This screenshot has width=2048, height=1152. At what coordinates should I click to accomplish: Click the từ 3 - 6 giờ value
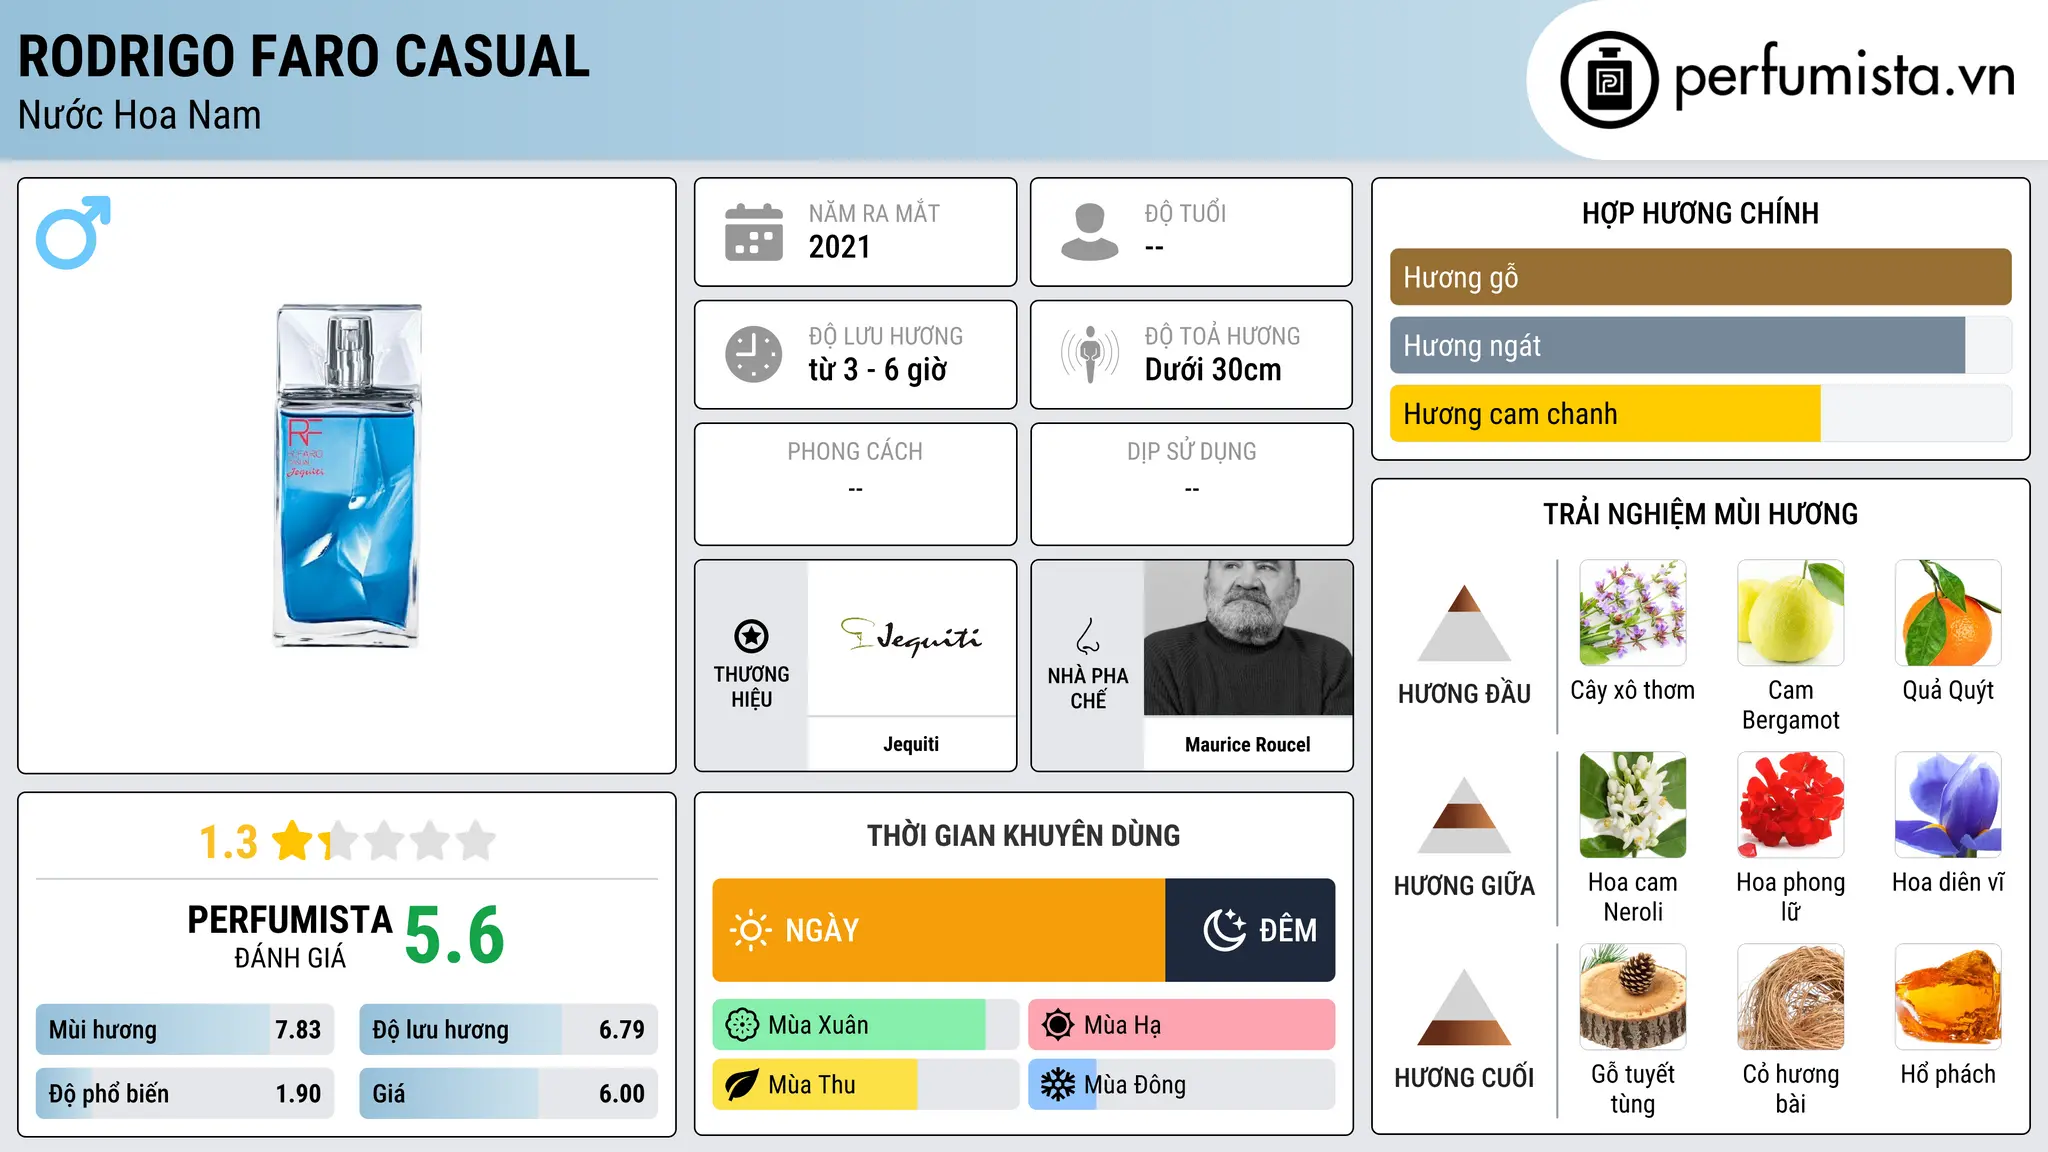click(878, 370)
